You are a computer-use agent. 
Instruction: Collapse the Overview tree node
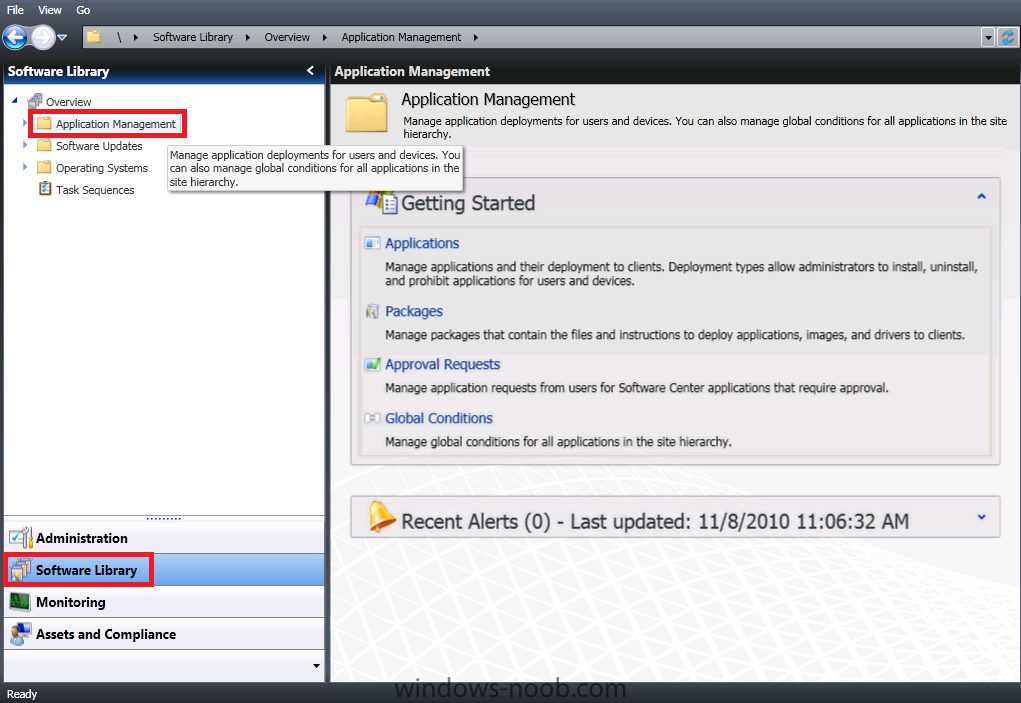(14, 100)
